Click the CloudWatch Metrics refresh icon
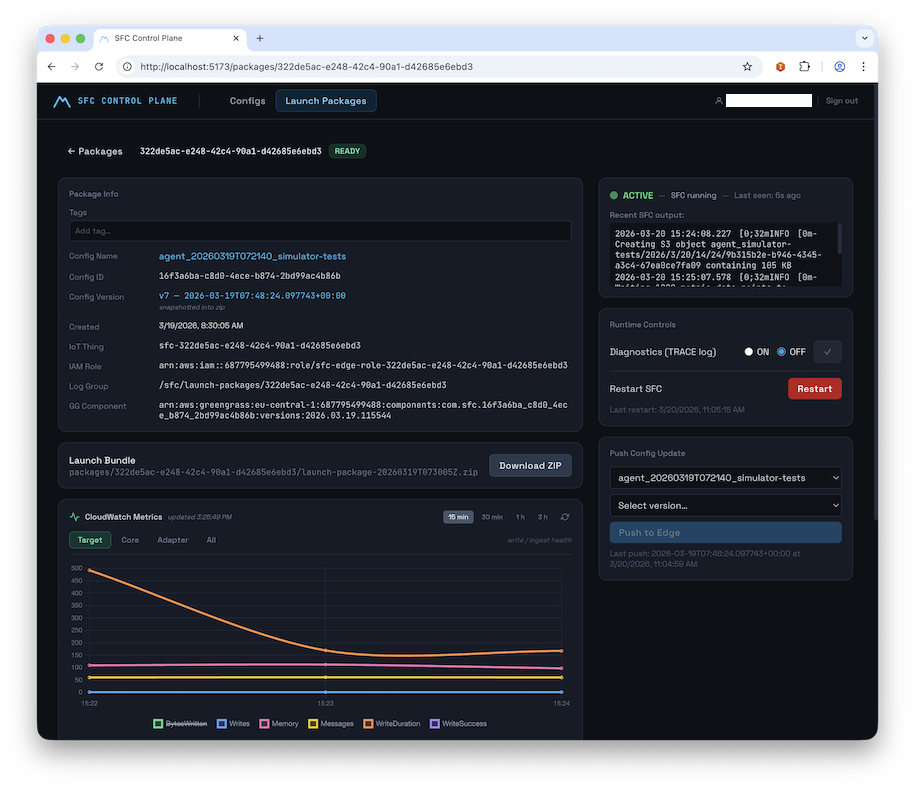915x789 pixels. [x=565, y=517]
